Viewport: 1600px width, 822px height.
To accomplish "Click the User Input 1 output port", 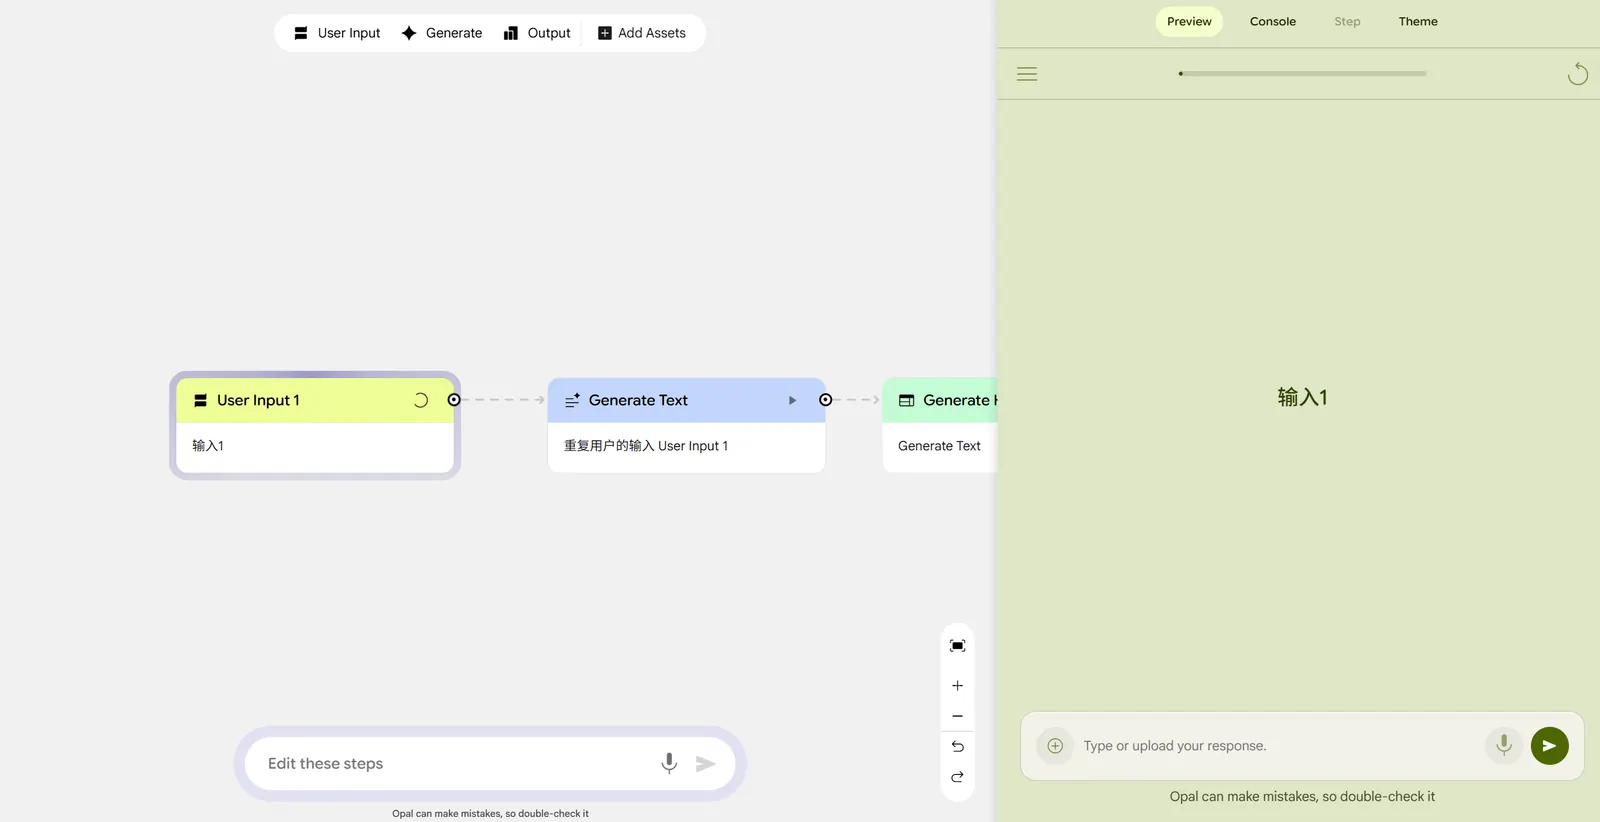I will (x=454, y=400).
